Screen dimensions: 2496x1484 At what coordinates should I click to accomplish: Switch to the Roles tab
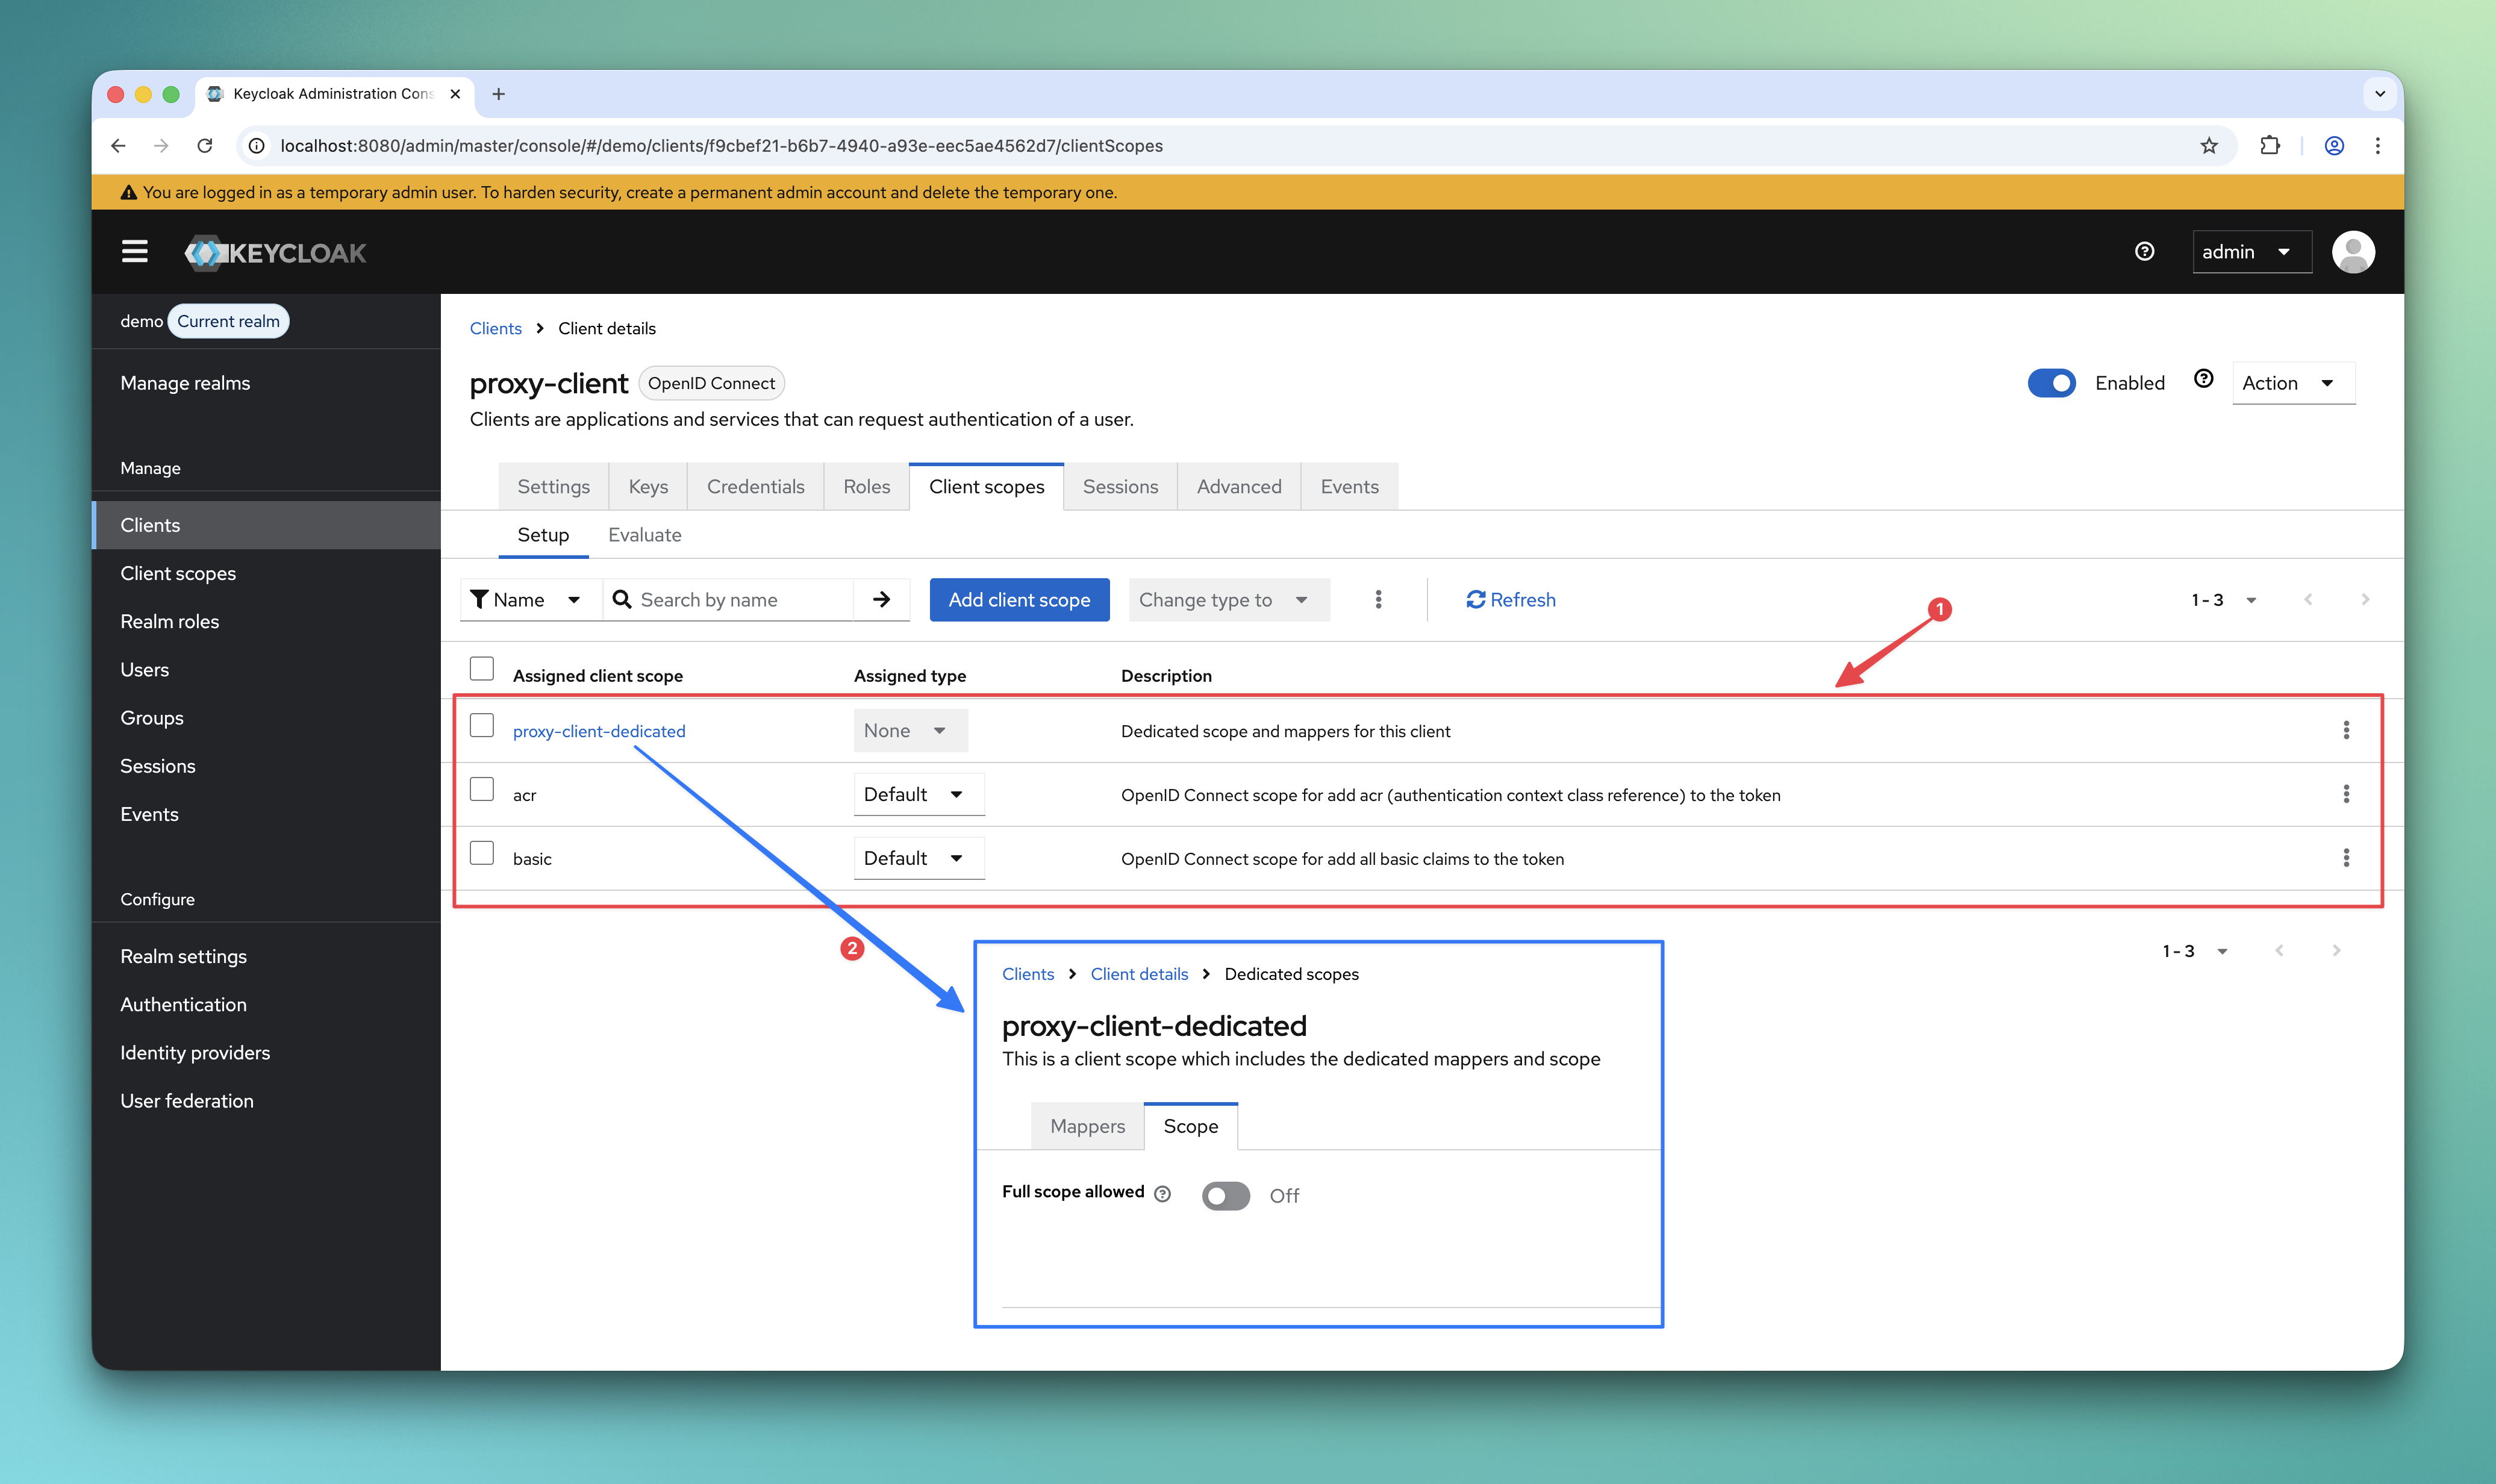pos(866,486)
